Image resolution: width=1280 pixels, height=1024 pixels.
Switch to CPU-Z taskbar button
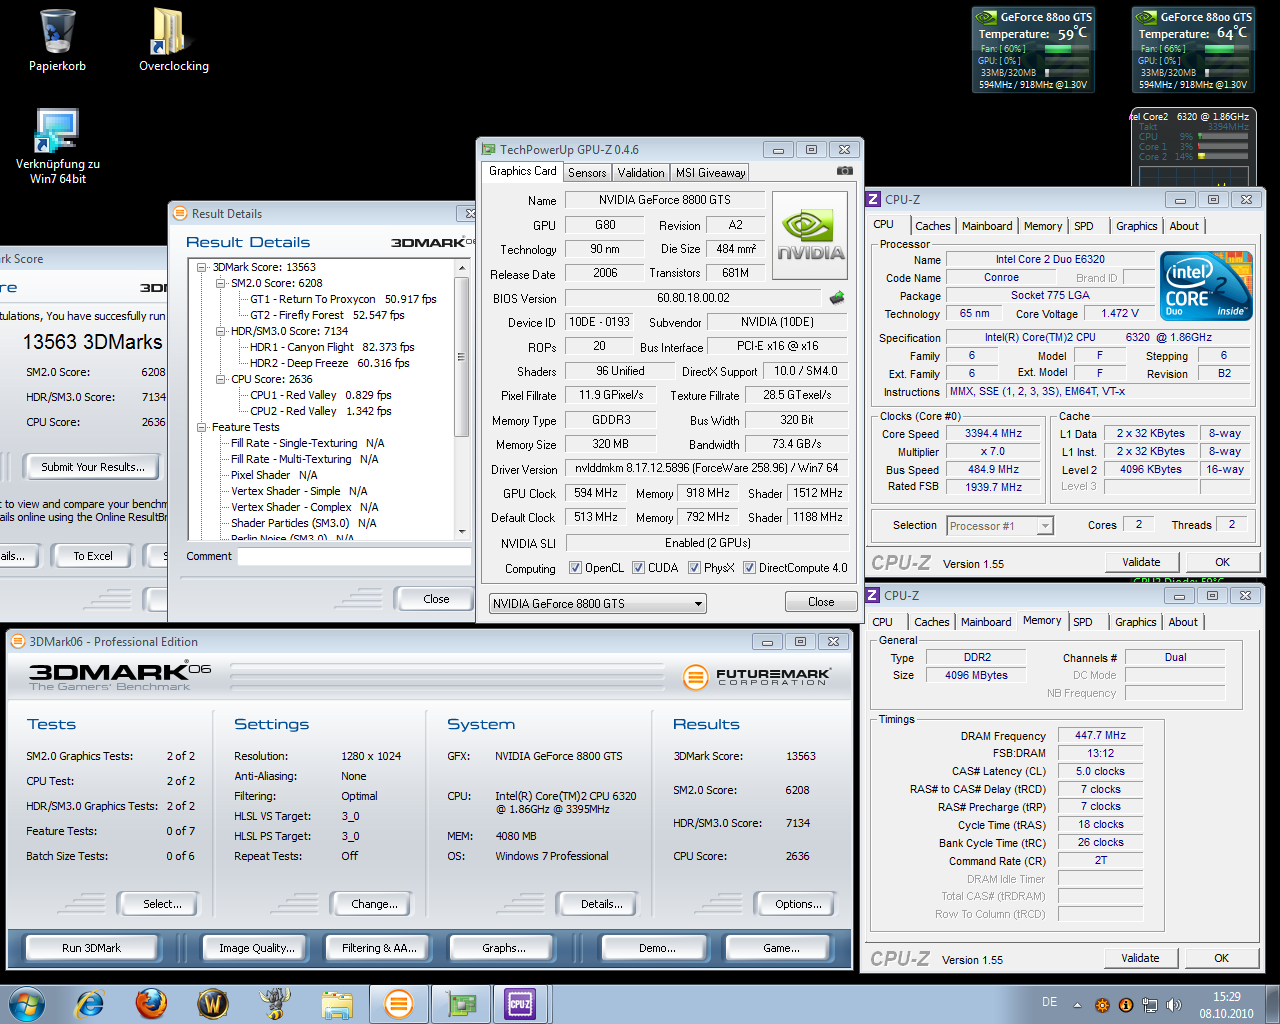(521, 1003)
